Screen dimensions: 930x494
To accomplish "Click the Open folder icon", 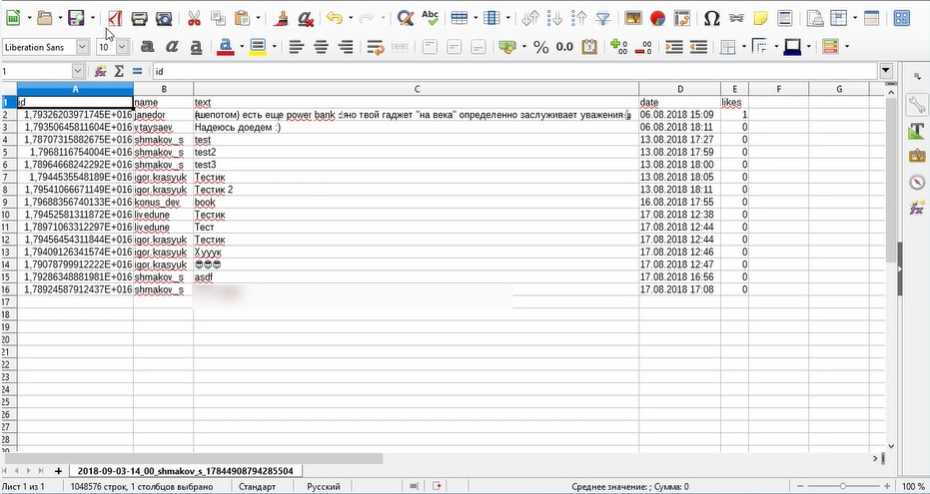I will click(x=44, y=18).
